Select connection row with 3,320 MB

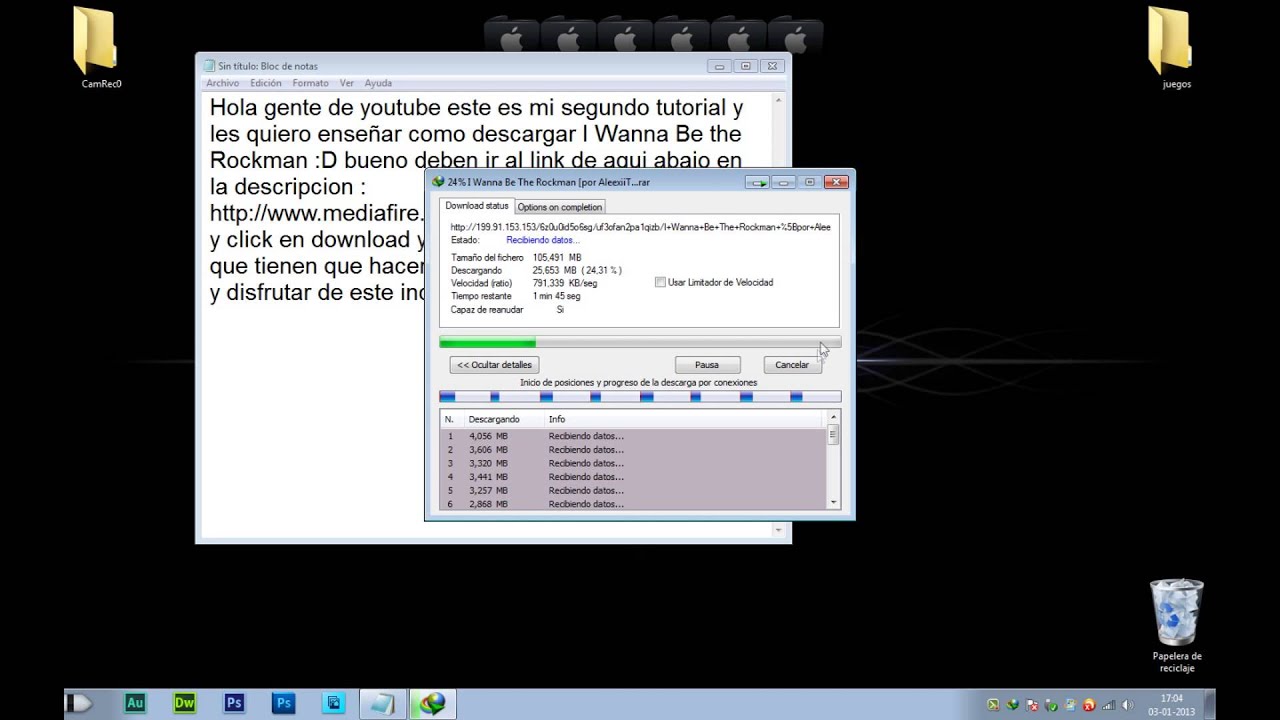[x=633, y=463]
